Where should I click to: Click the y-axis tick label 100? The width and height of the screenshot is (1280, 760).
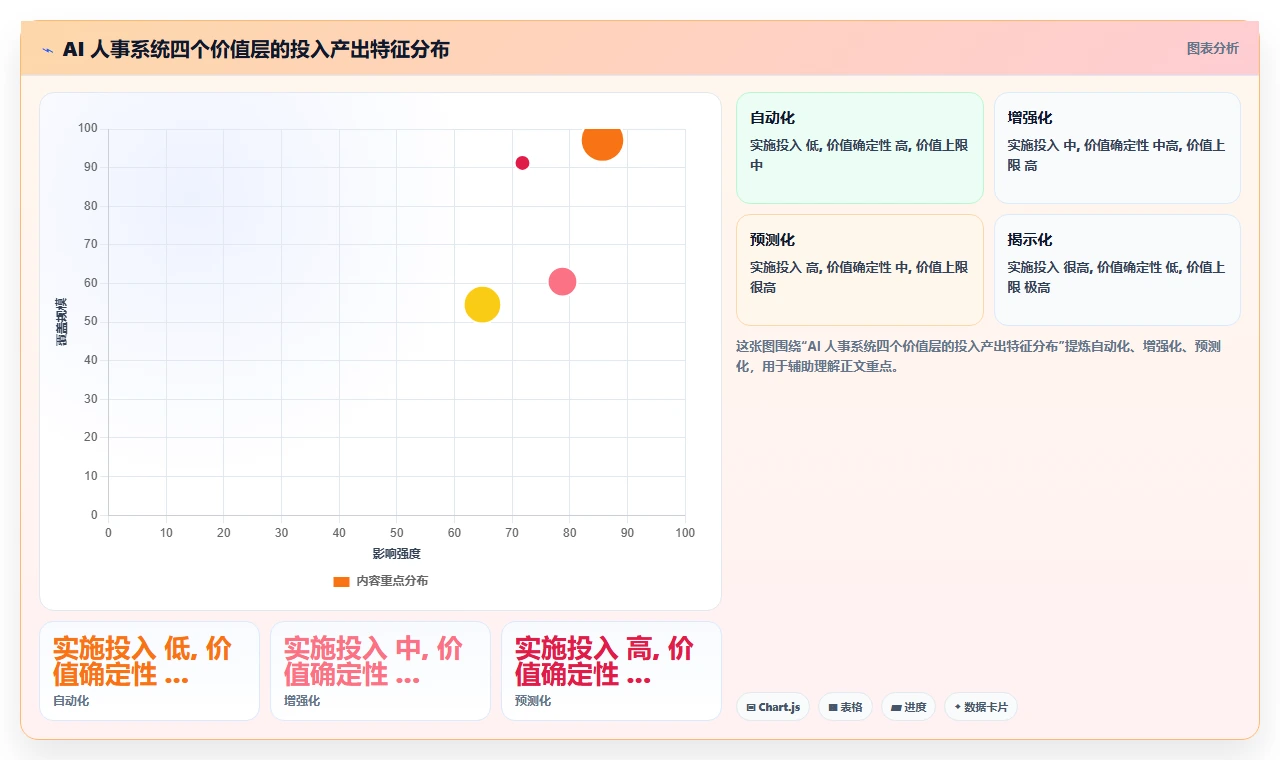click(x=88, y=128)
